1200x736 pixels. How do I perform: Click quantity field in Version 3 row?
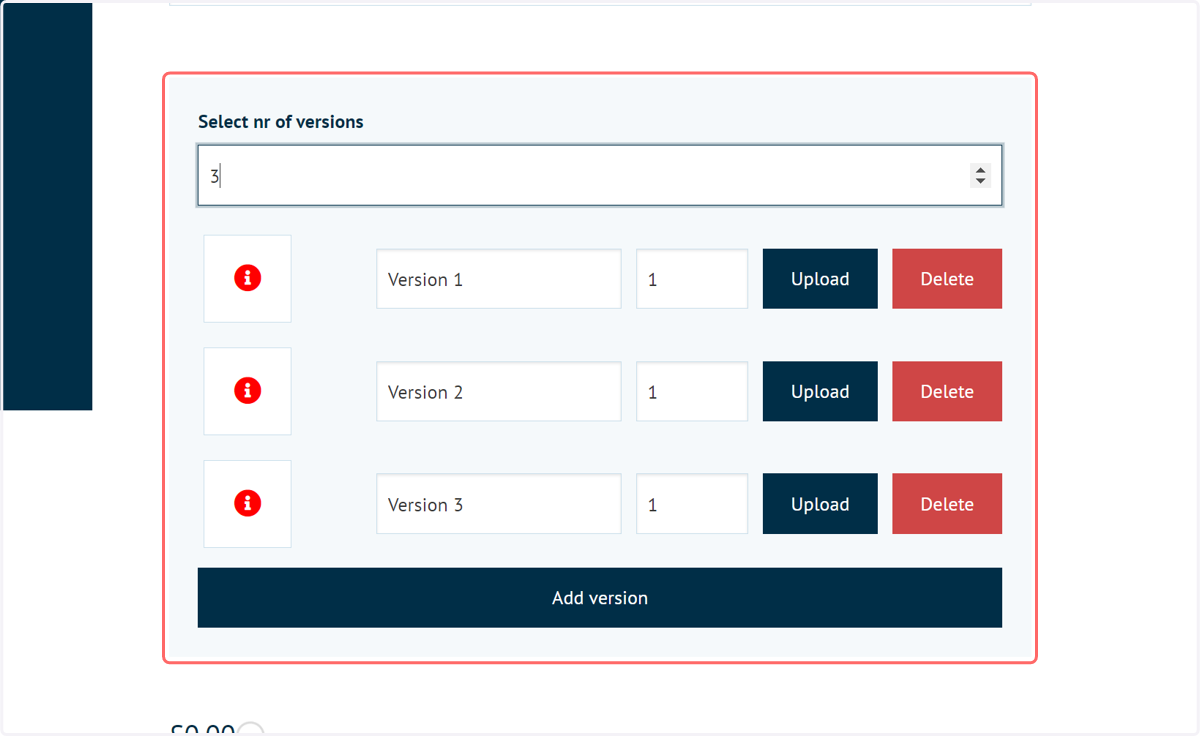tap(692, 504)
